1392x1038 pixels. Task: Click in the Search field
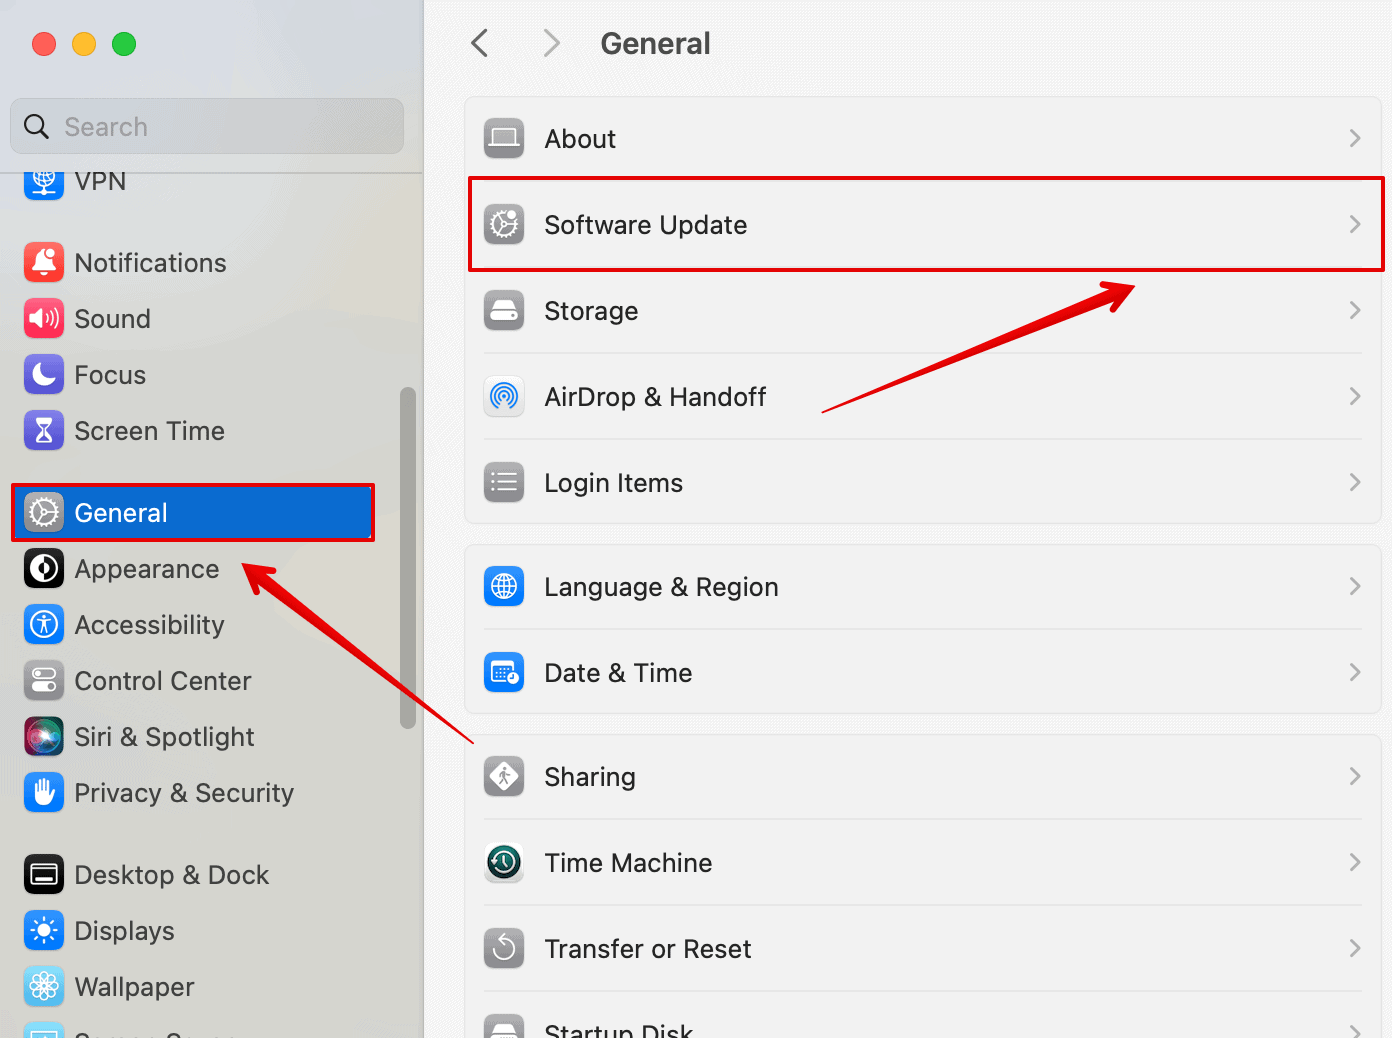[x=220, y=127]
